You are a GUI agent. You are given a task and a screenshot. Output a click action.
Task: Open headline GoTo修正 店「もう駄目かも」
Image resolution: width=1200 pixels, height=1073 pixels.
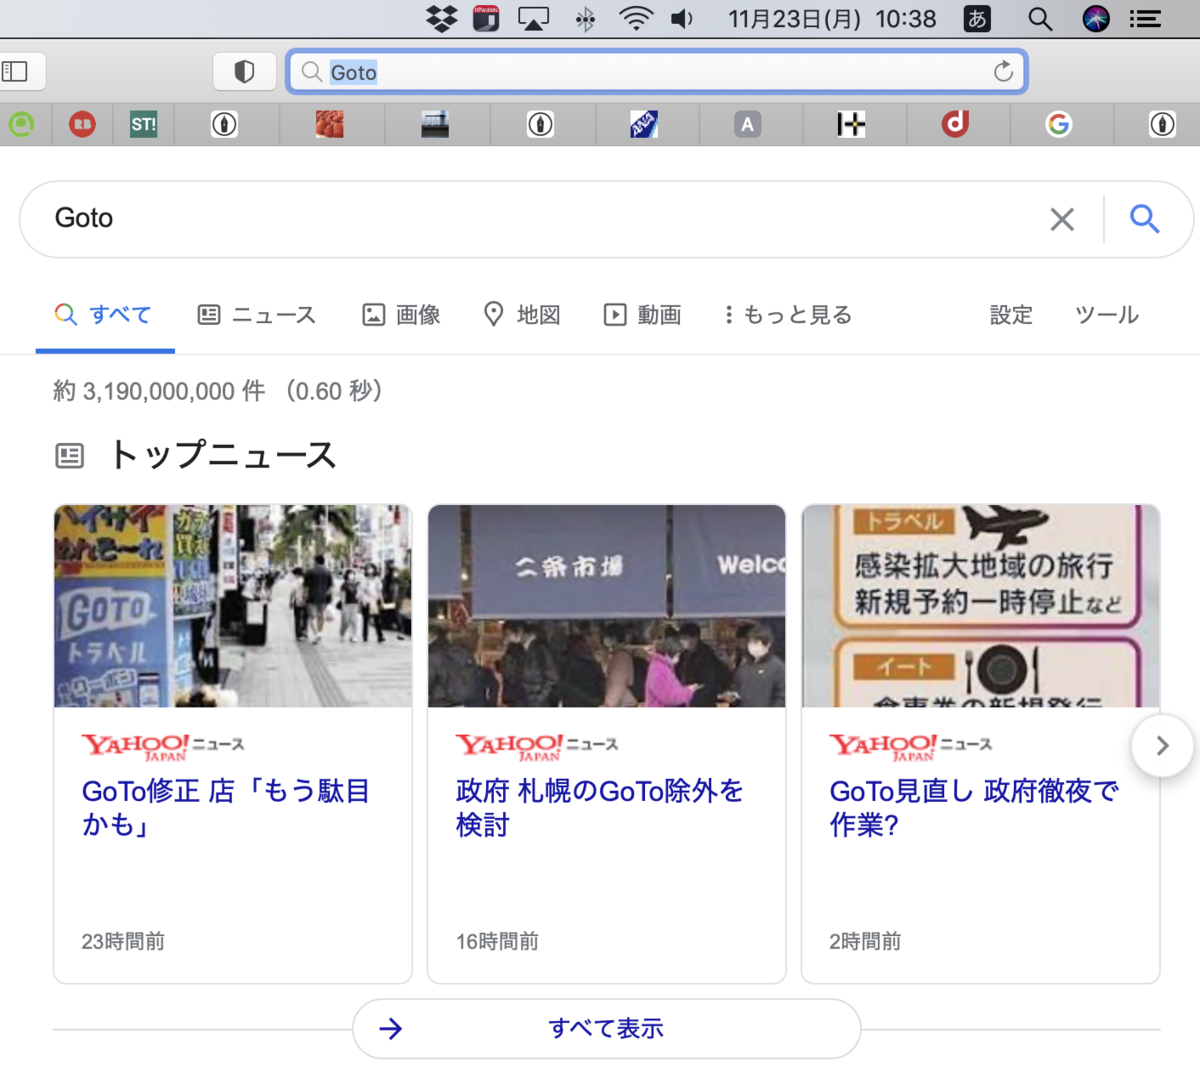click(x=226, y=808)
